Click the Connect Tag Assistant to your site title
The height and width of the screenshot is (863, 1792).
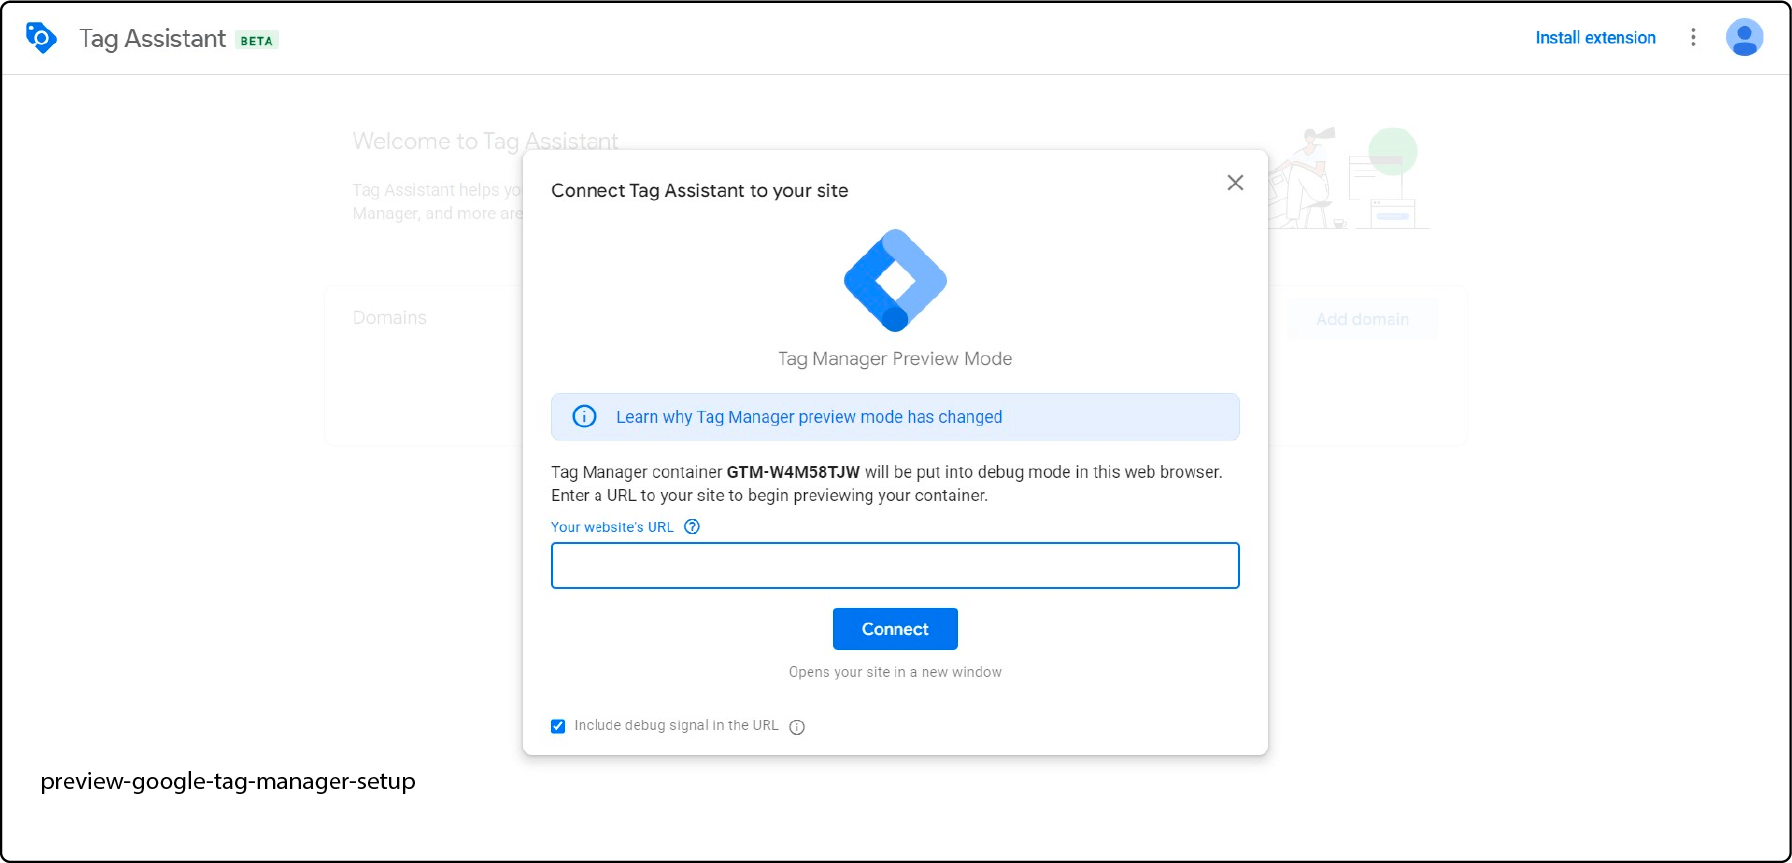click(x=699, y=190)
